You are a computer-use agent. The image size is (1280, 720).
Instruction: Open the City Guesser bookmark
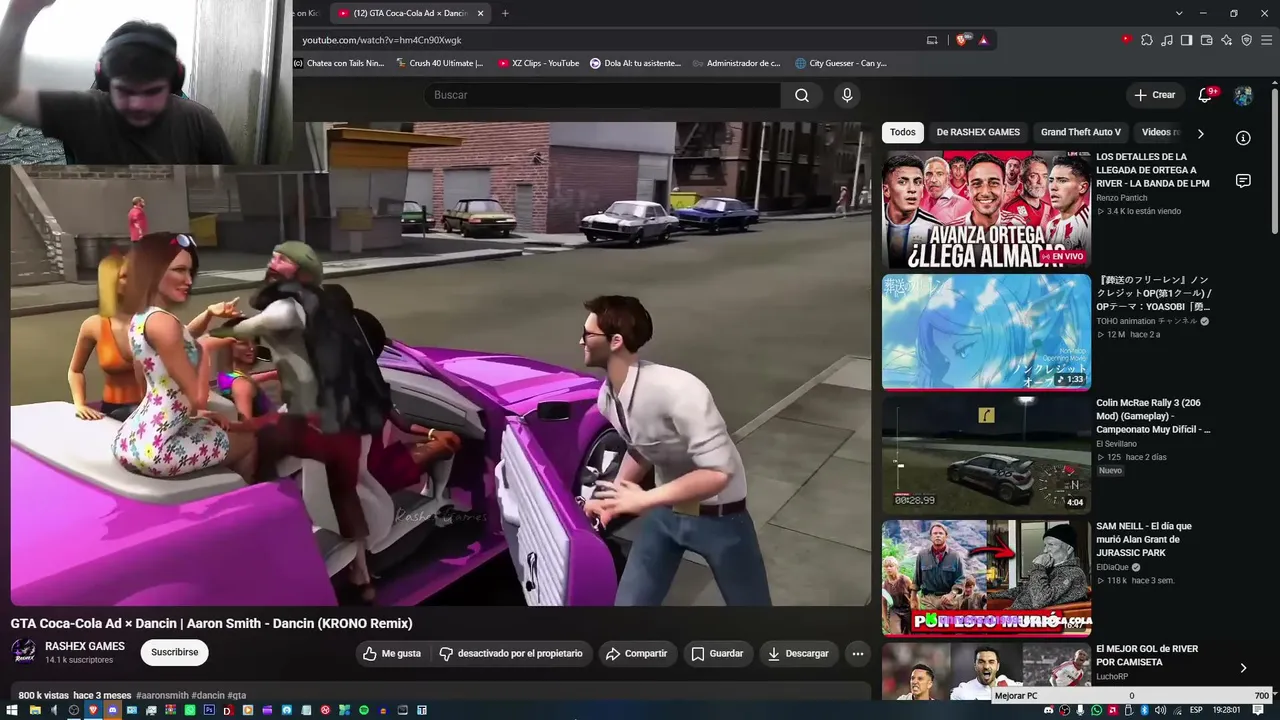[x=841, y=63]
